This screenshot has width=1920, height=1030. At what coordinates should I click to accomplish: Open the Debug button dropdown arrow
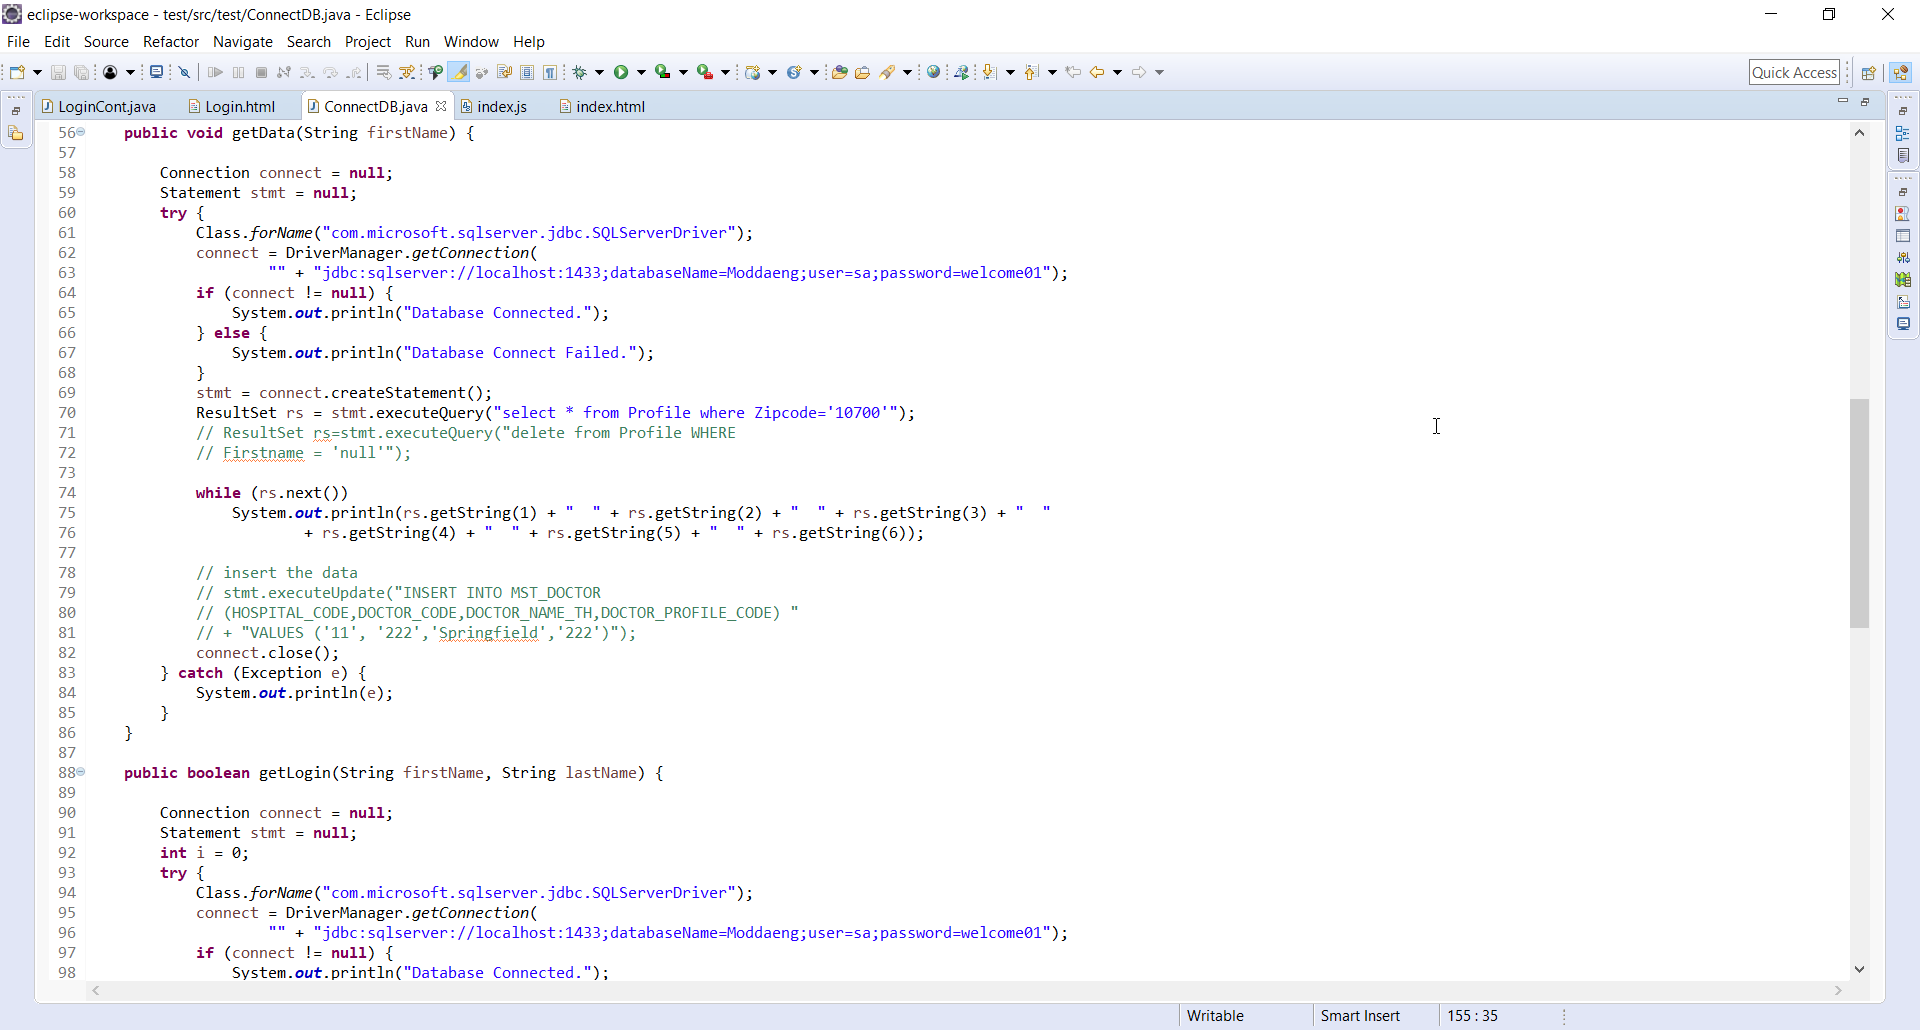[600, 72]
